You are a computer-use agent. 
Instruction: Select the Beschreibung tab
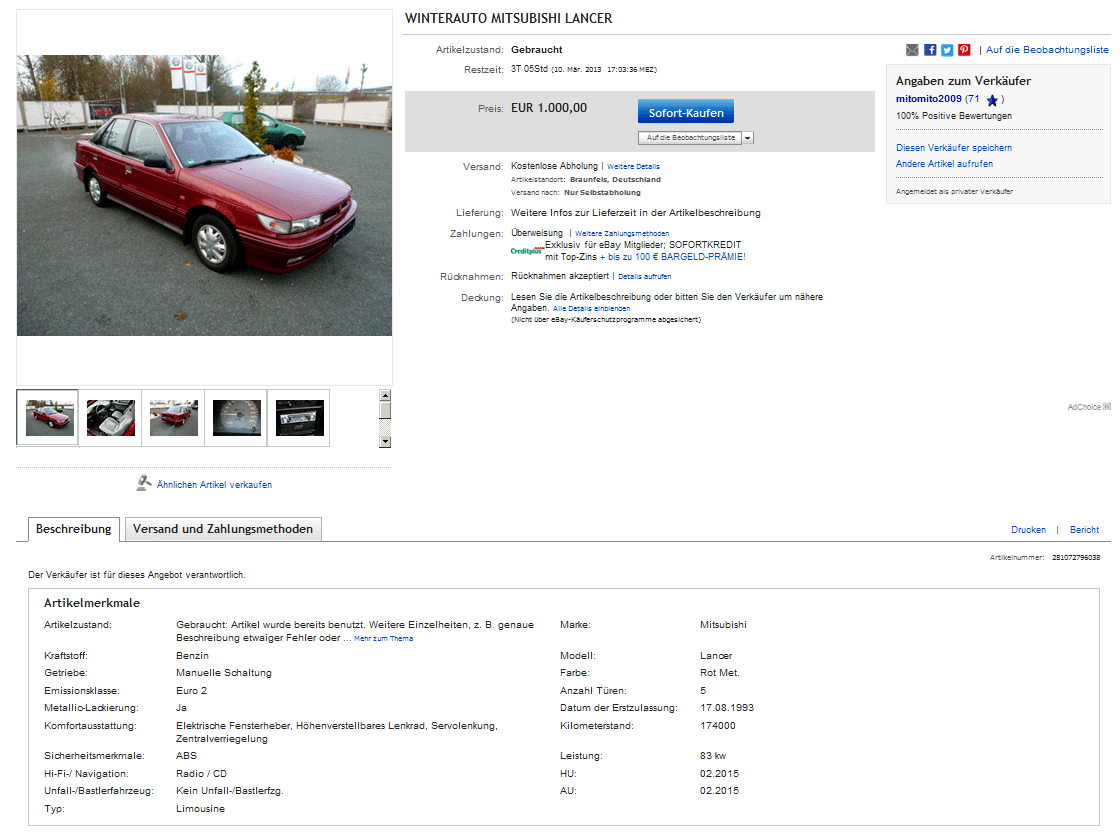tap(74, 529)
